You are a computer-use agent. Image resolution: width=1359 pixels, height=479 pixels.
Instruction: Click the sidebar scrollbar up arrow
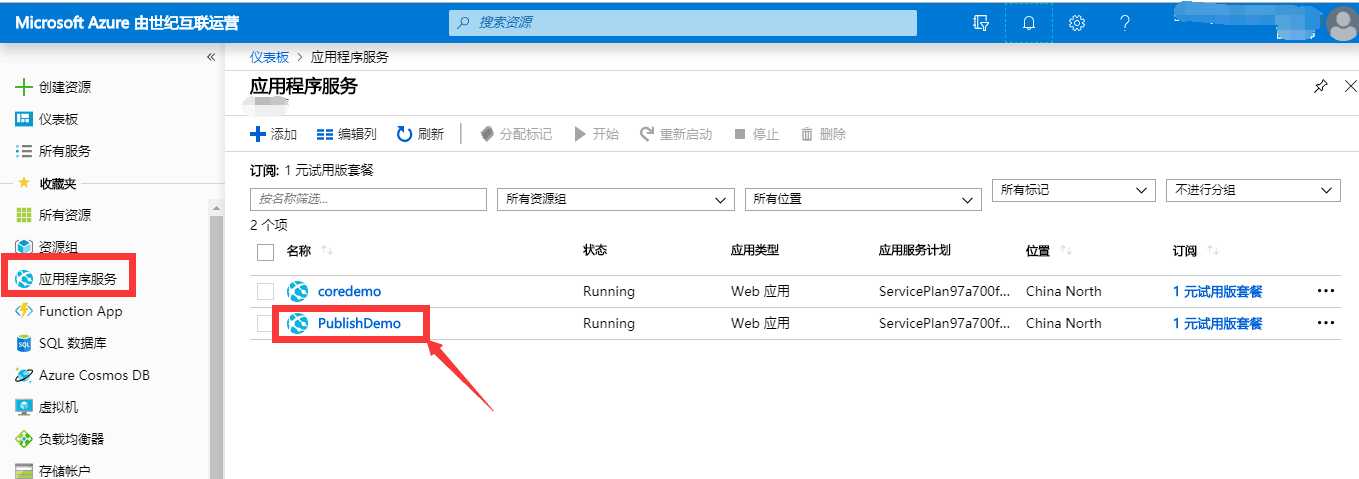click(216, 207)
